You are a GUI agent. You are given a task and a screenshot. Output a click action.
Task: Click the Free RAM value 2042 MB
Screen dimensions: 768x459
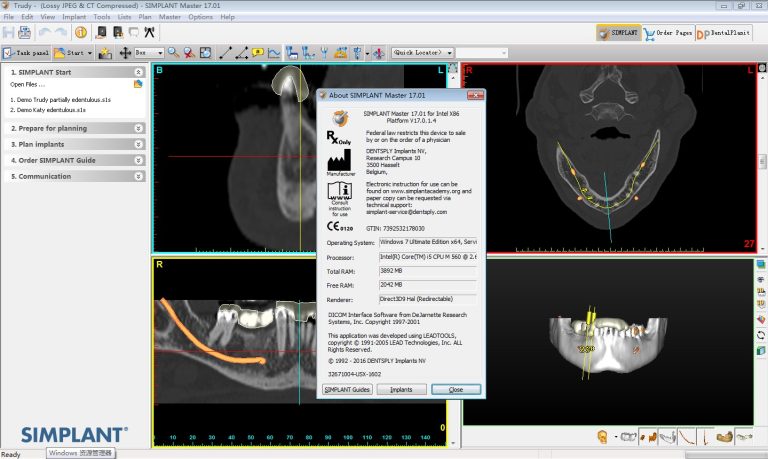[428, 285]
